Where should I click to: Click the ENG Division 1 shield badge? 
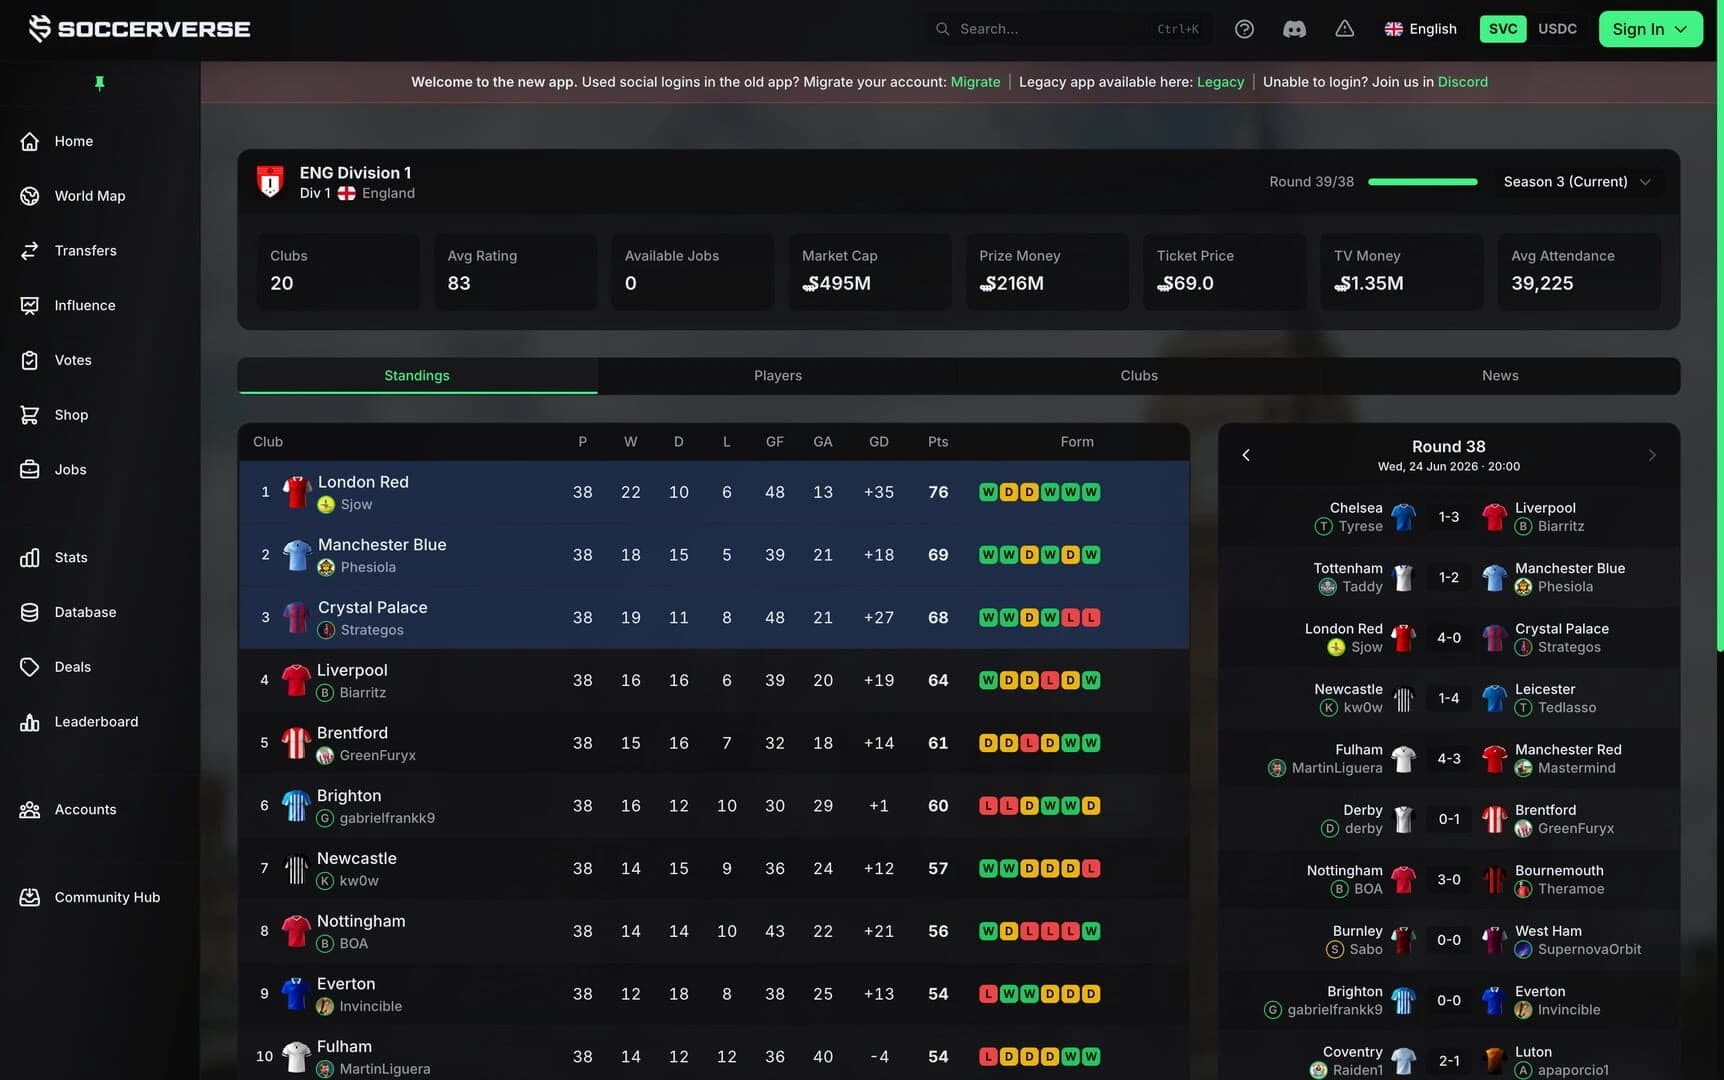tap(270, 182)
